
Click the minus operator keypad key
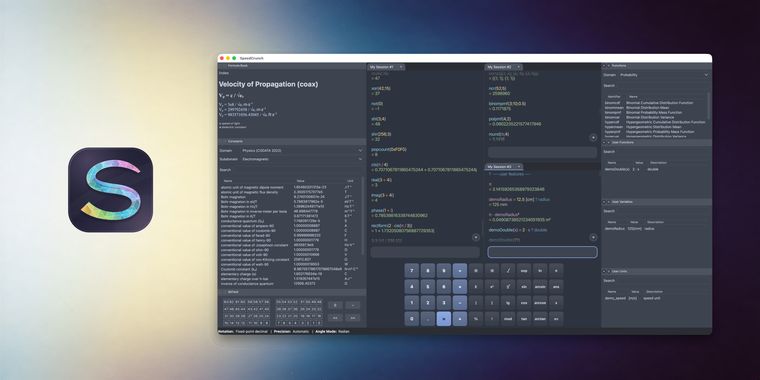pyautogui.click(x=459, y=302)
